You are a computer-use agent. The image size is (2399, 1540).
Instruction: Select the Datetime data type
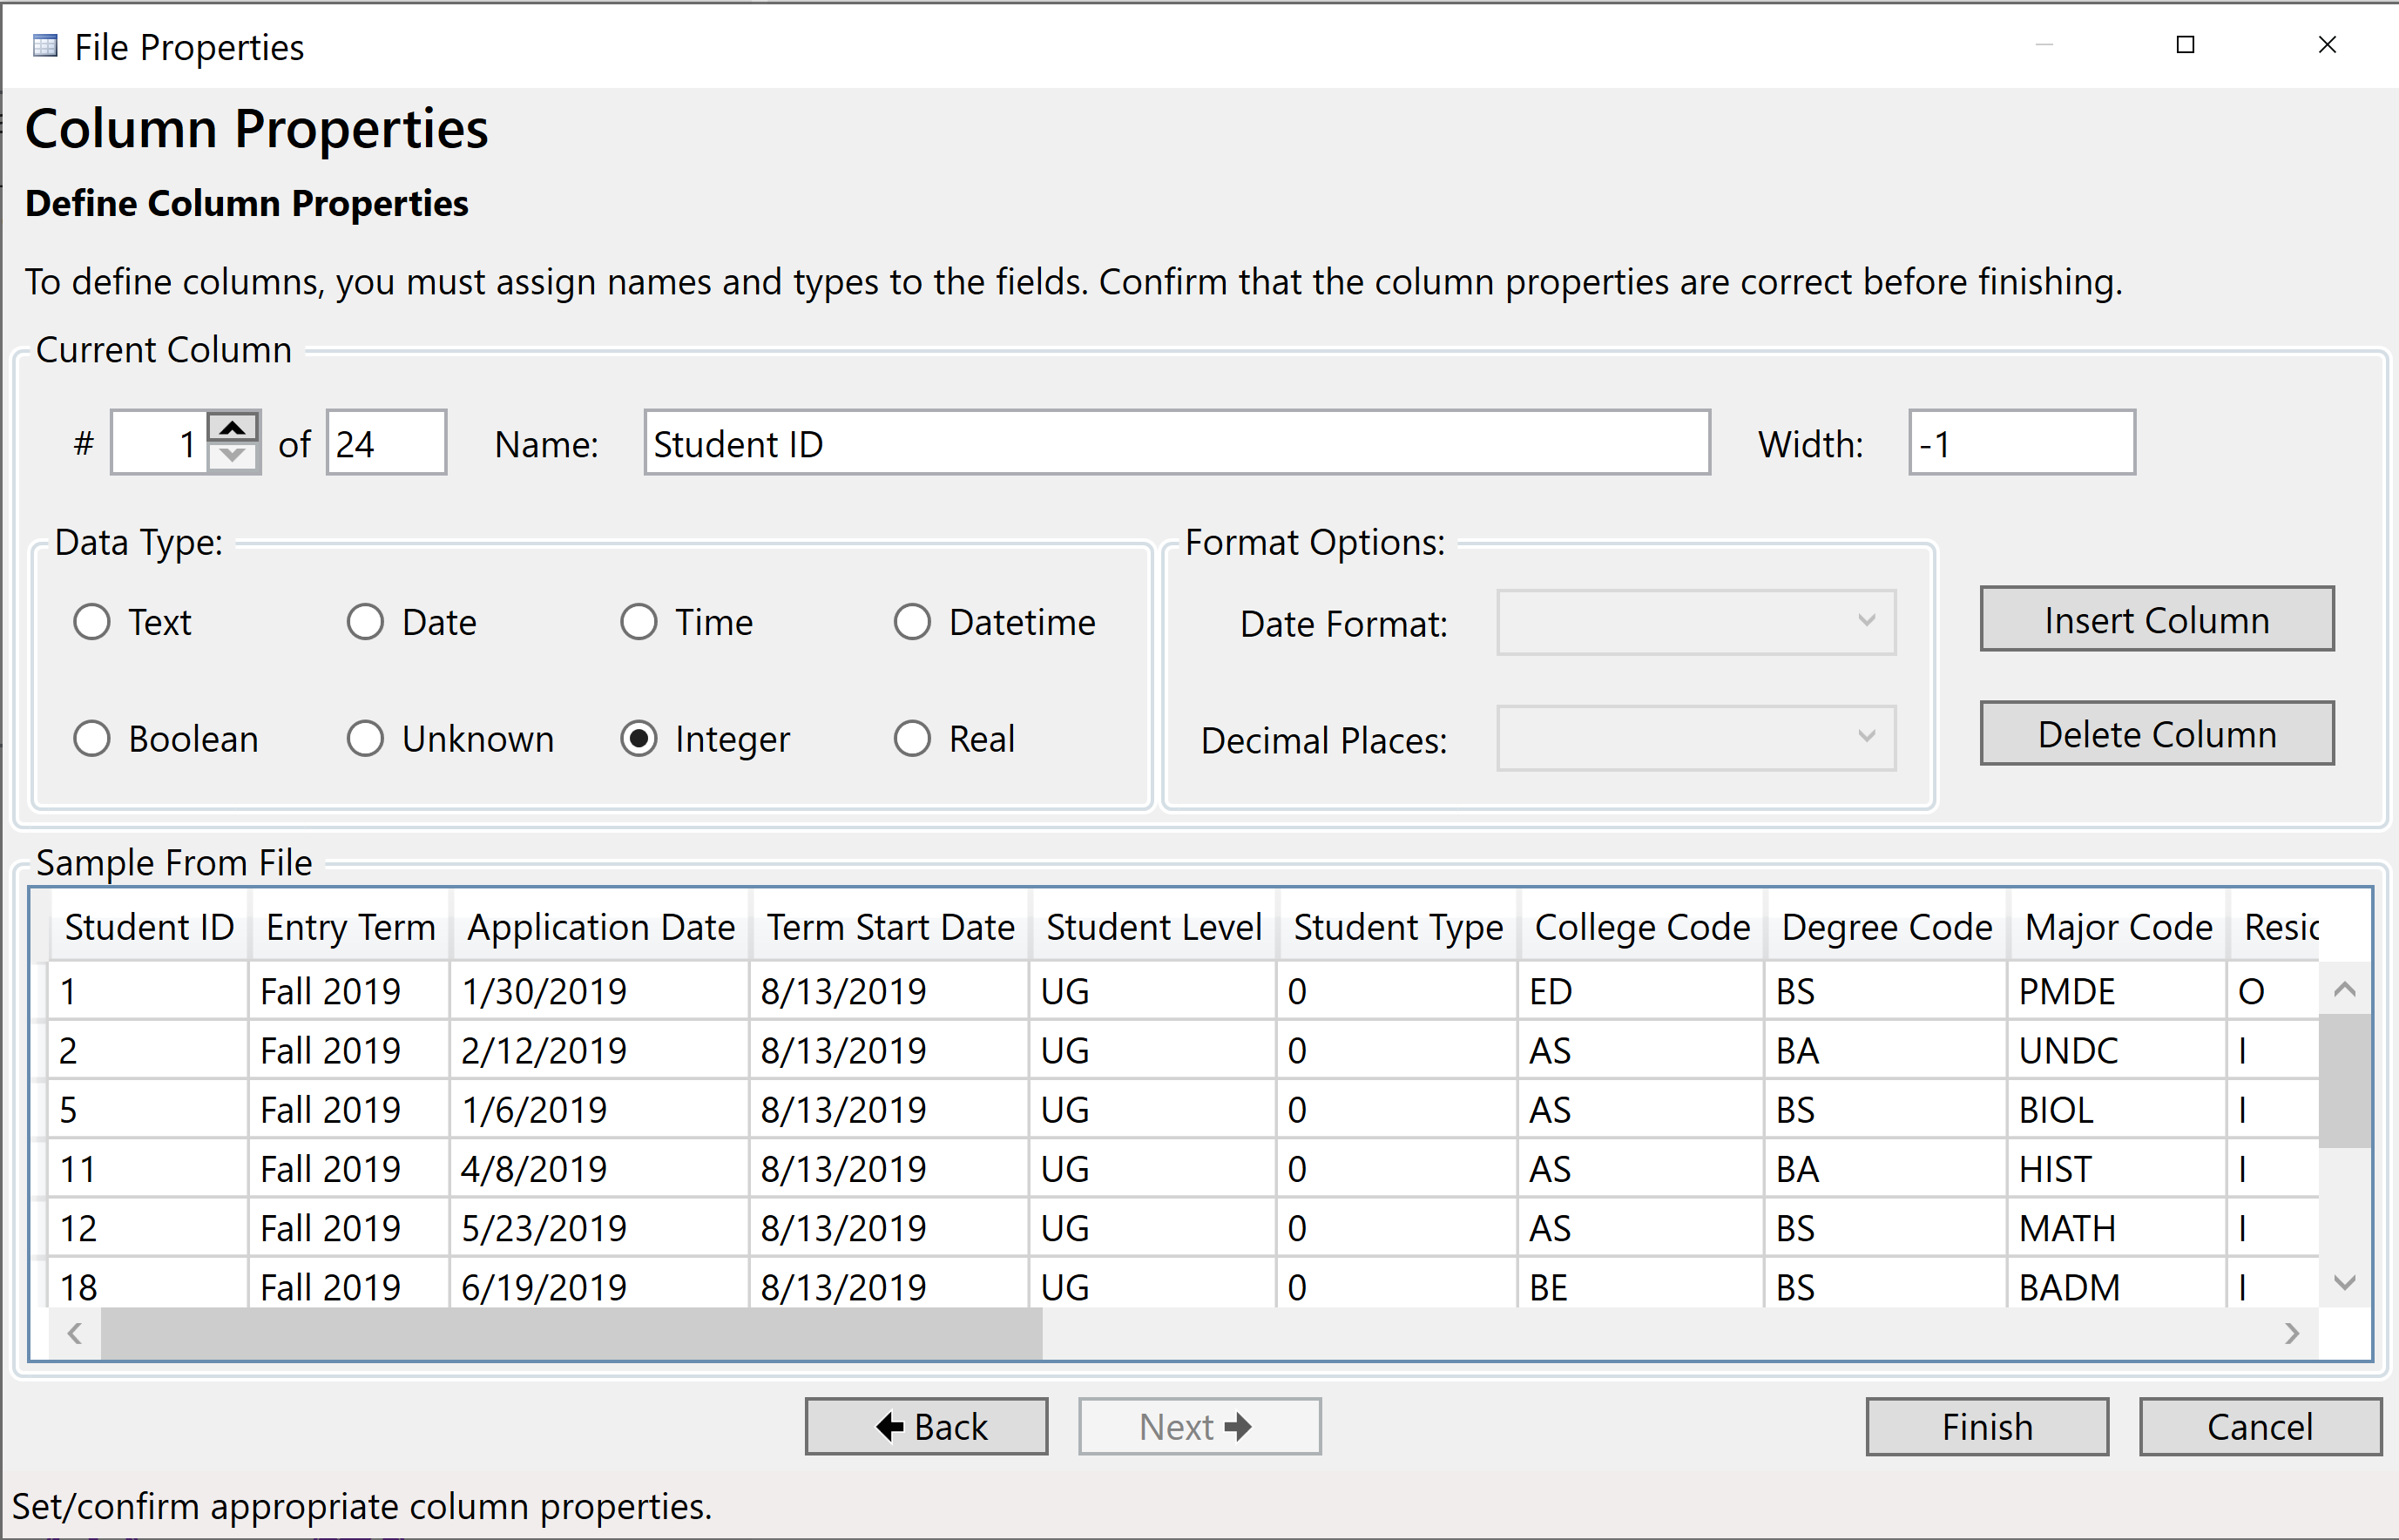[x=913, y=621]
